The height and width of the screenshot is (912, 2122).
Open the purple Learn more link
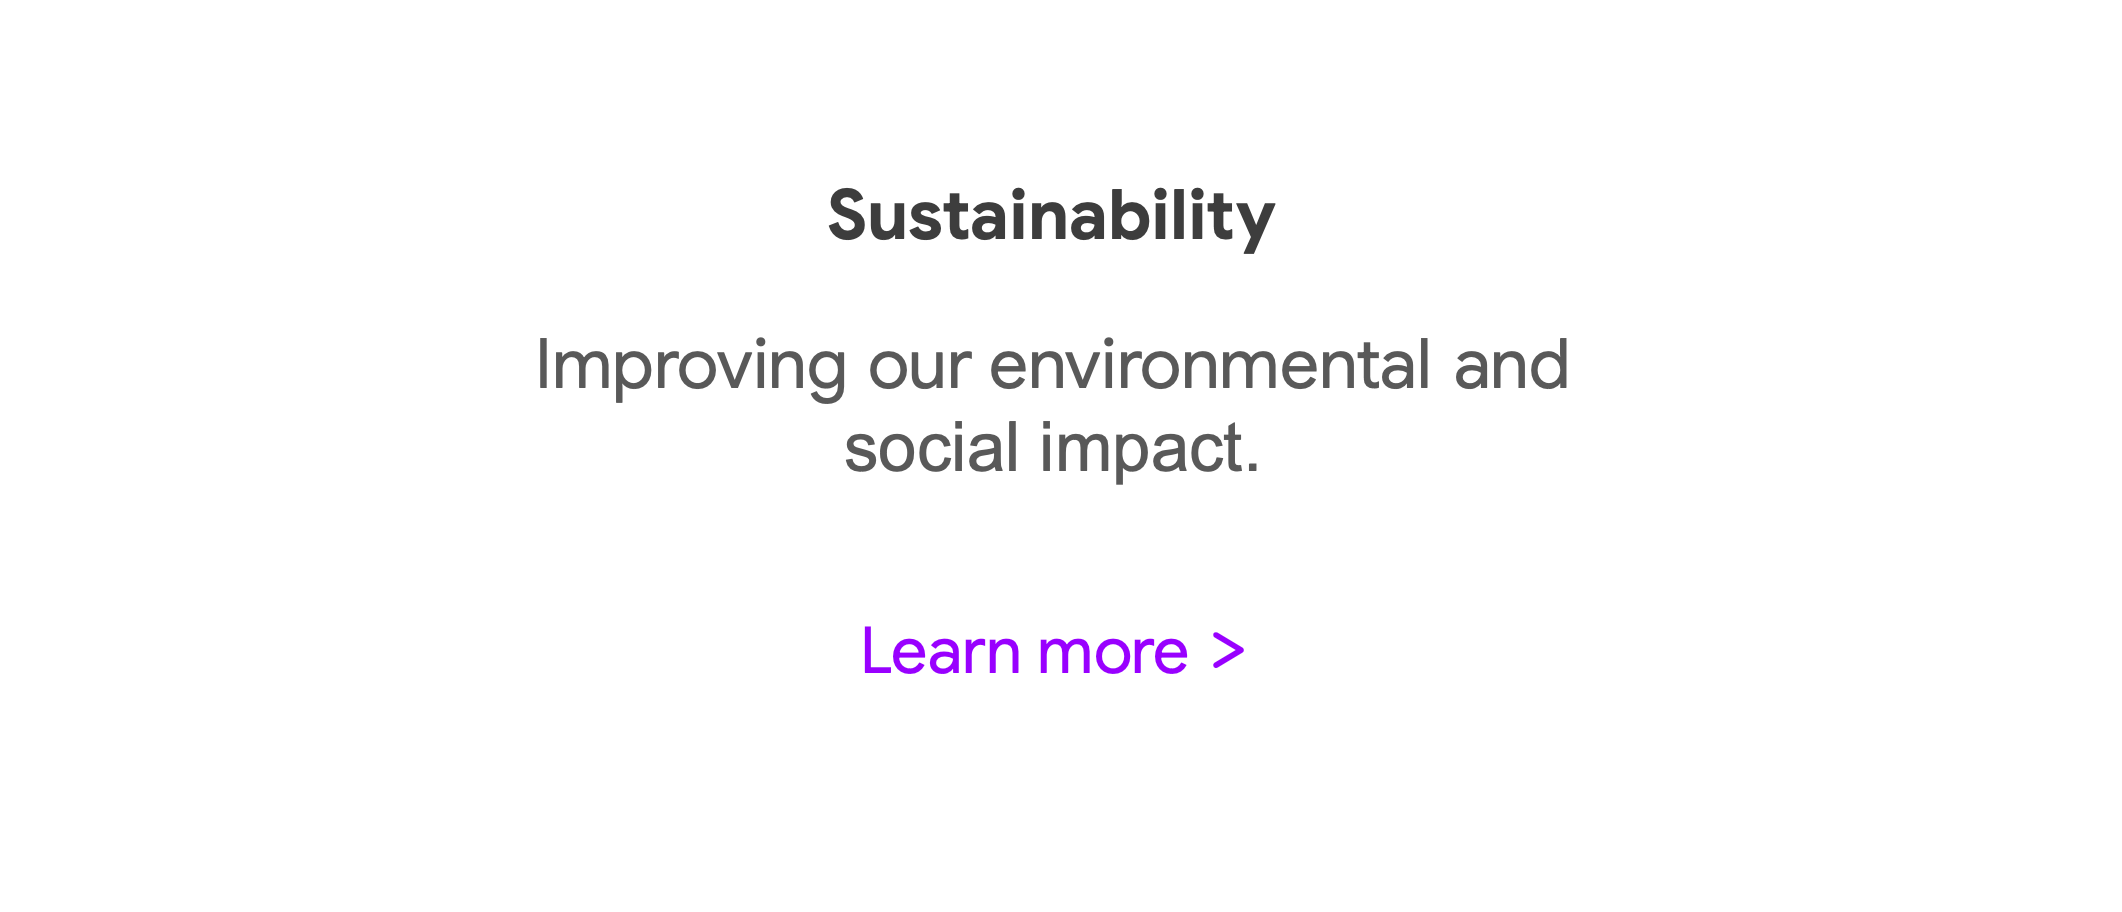pyautogui.click(x=1052, y=652)
